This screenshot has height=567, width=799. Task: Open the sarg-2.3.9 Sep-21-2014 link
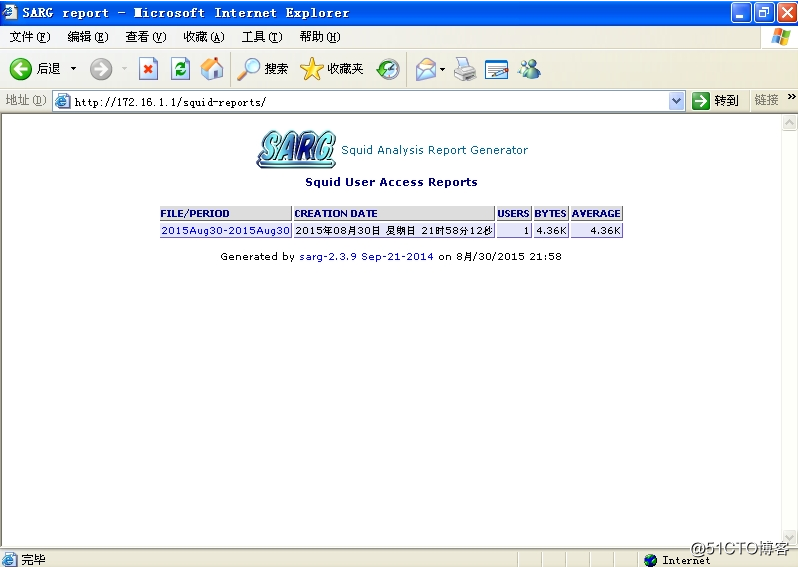click(x=366, y=256)
